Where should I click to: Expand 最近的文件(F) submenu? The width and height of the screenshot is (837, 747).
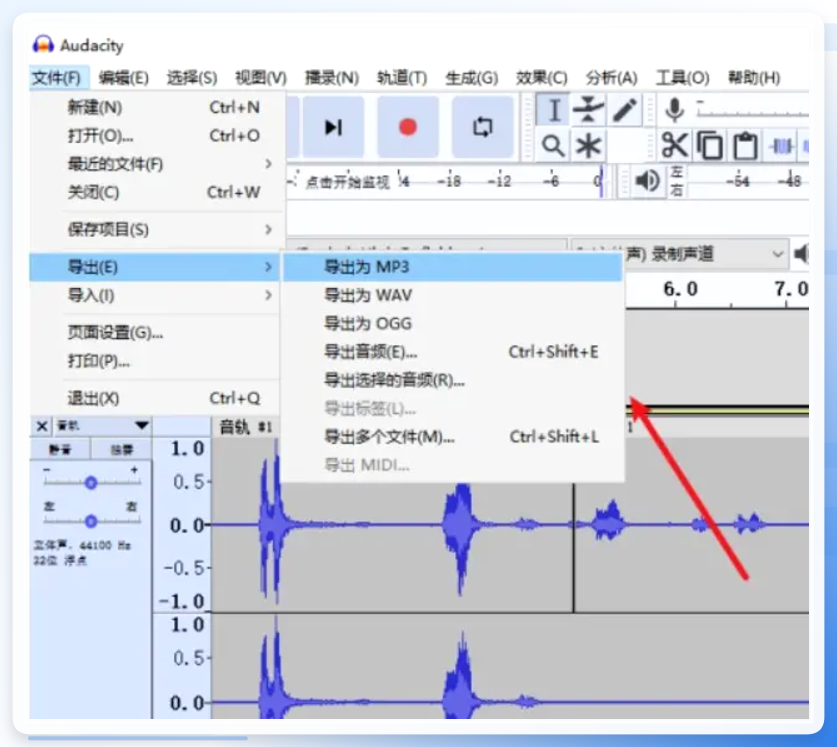[x=155, y=164]
